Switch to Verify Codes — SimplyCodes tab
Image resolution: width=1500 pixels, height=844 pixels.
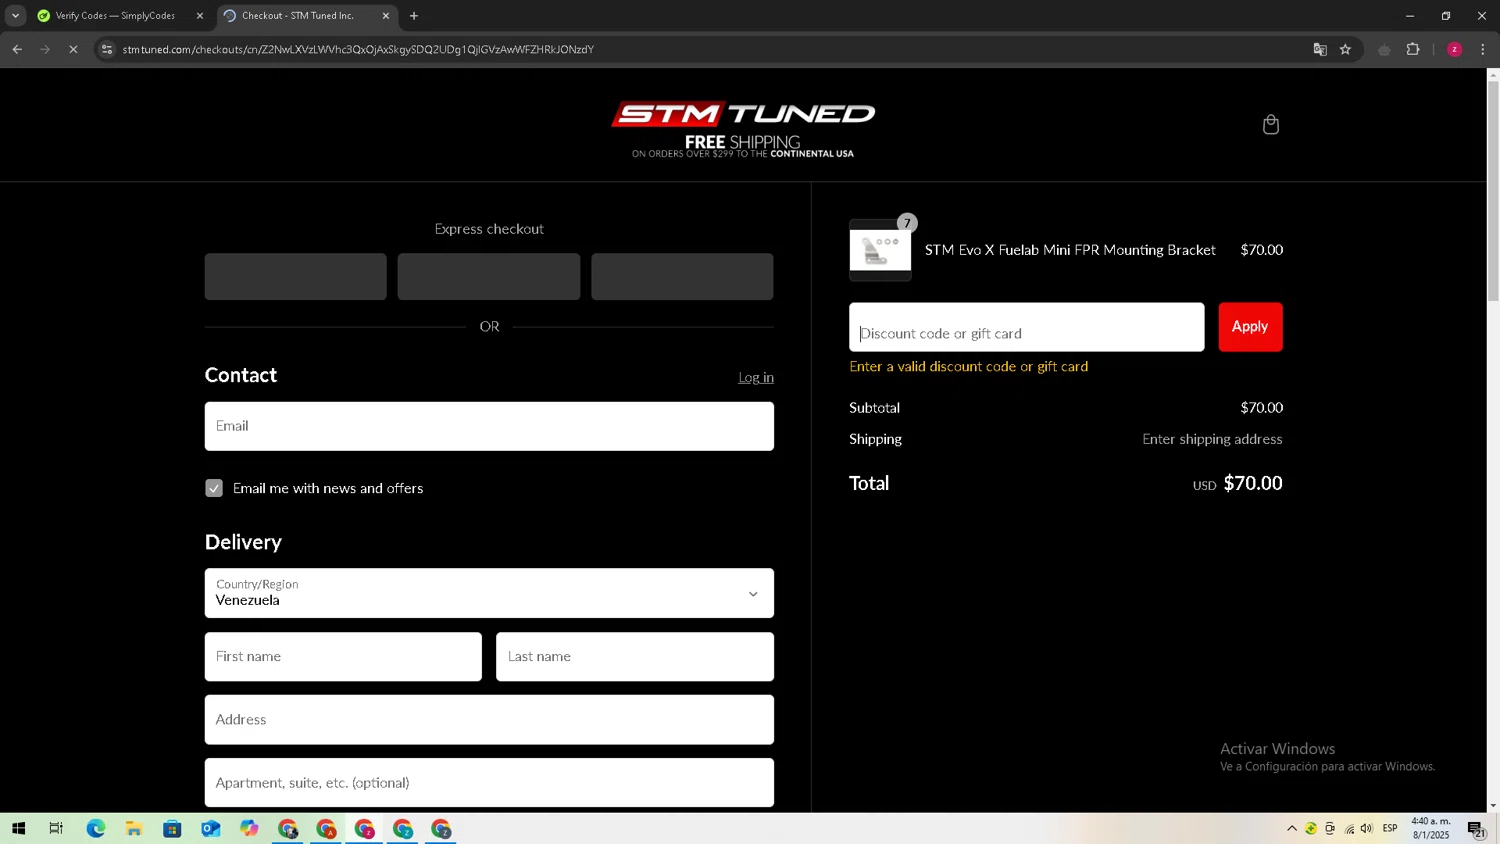115,16
